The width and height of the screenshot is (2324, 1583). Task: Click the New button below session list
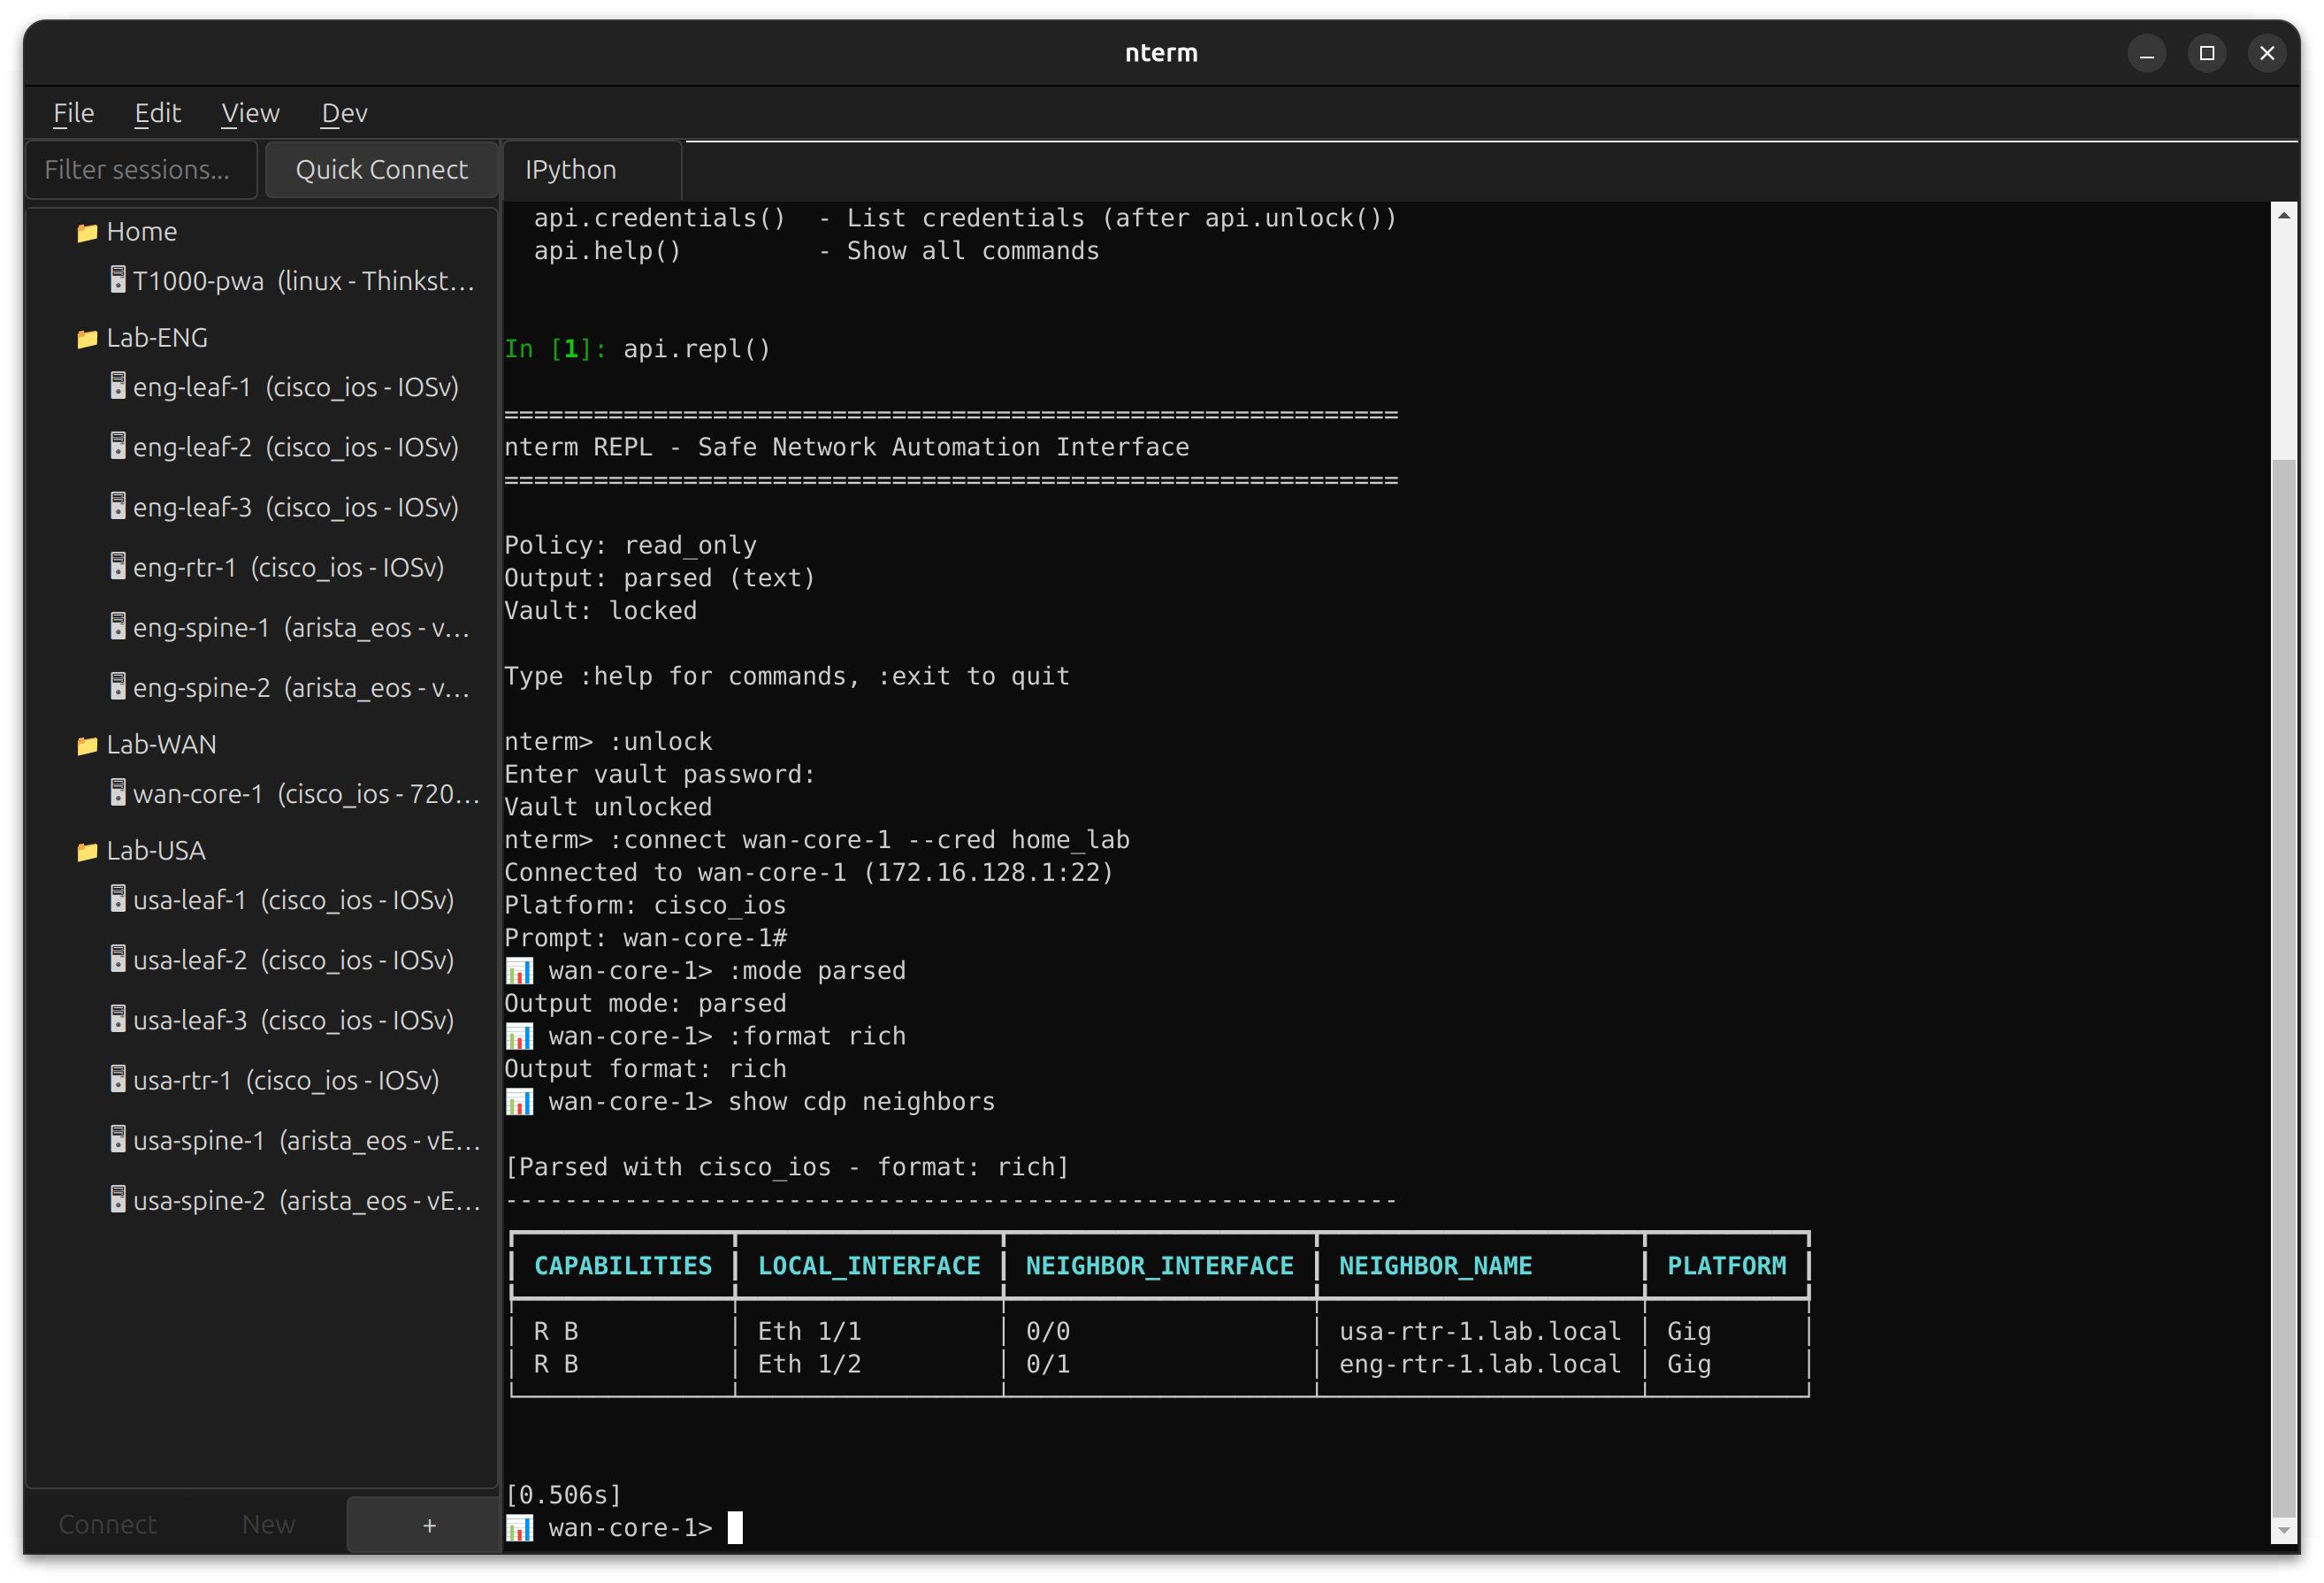(x=268, y=1524)
